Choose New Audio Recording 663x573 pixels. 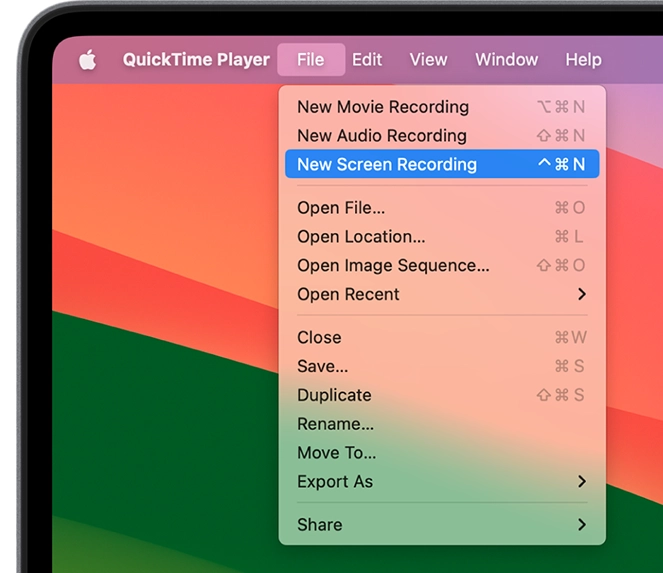point(442,136)
